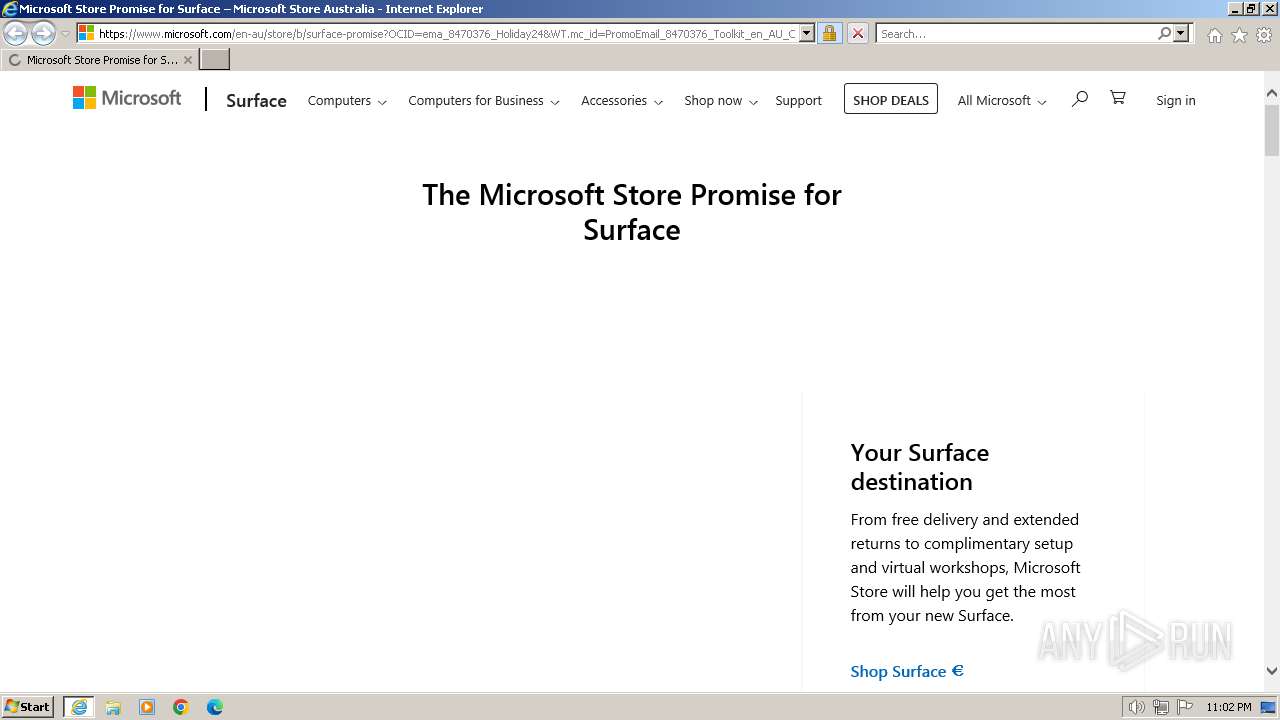Expand the Computers menu
This screenshot has height=720, width=1280.
point(347,100)
